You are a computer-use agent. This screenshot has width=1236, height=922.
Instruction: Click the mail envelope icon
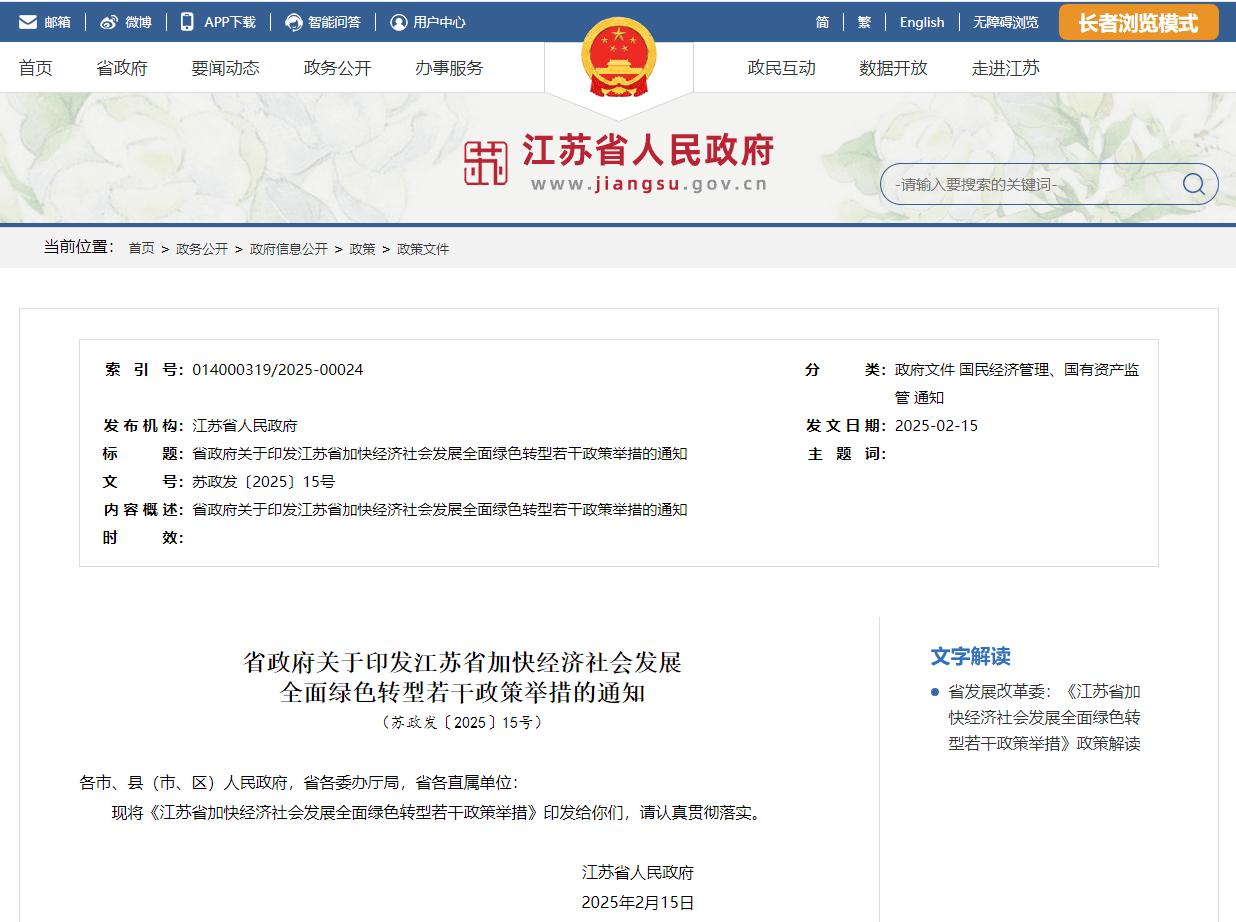[28, 22]
